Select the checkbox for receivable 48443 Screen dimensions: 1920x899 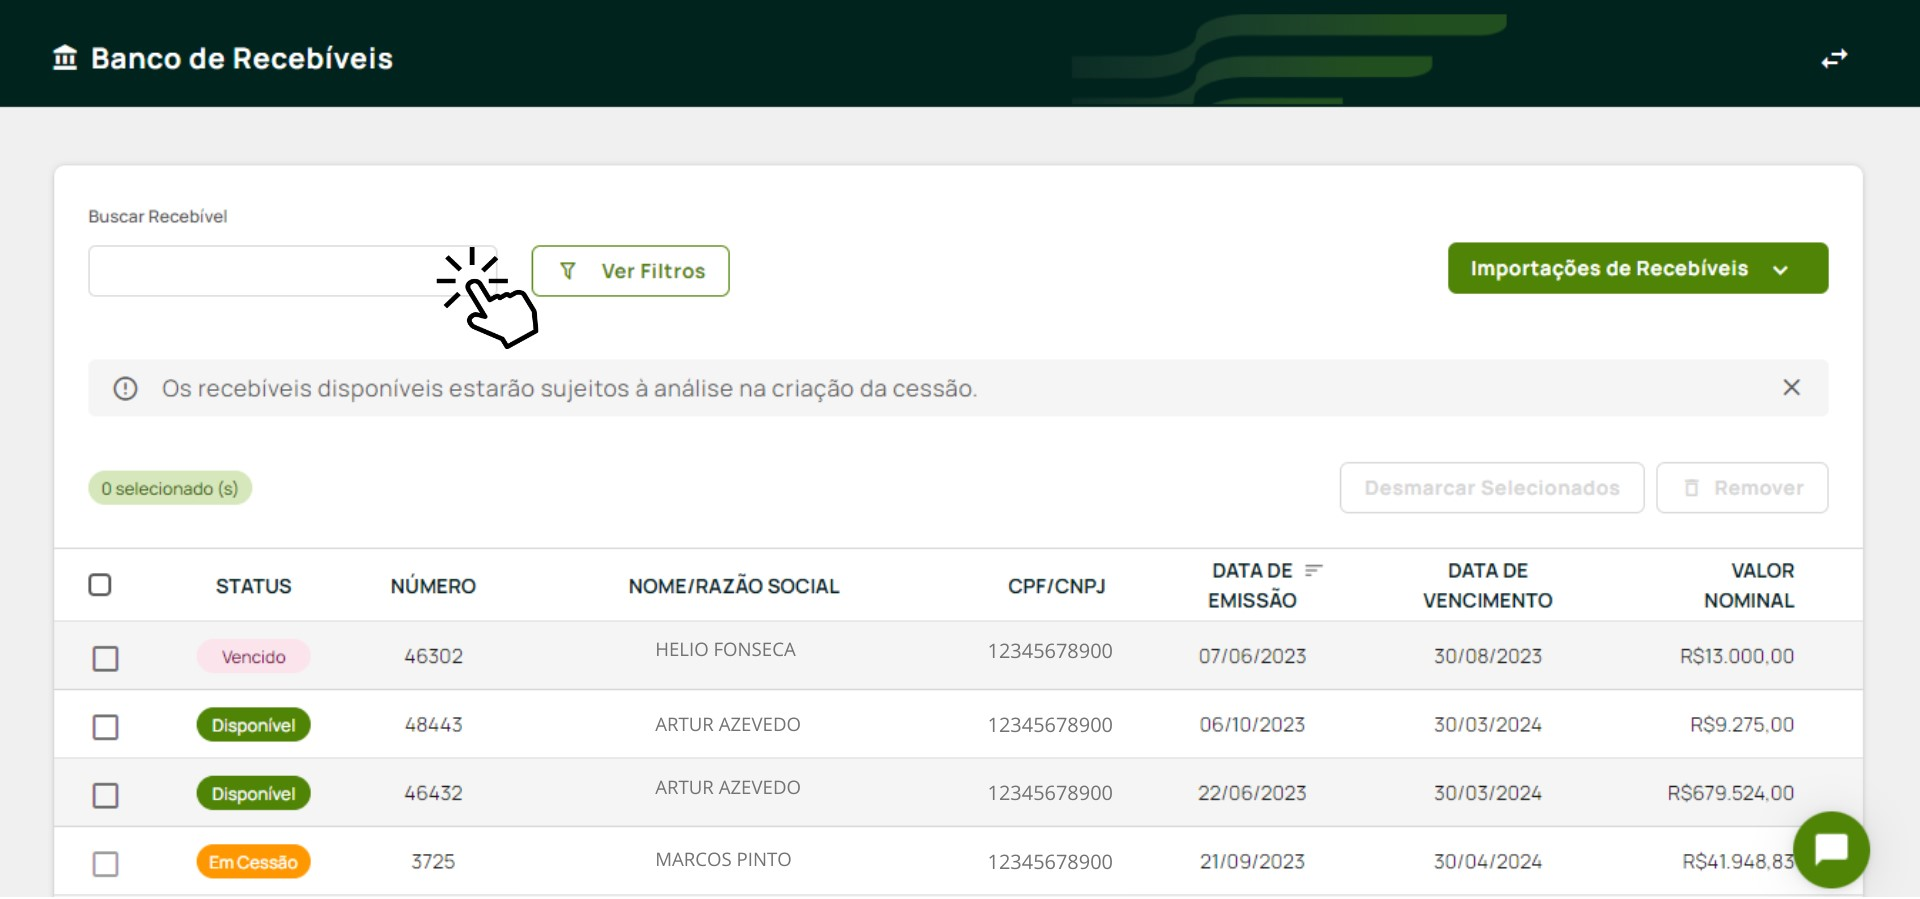[105, 726]
